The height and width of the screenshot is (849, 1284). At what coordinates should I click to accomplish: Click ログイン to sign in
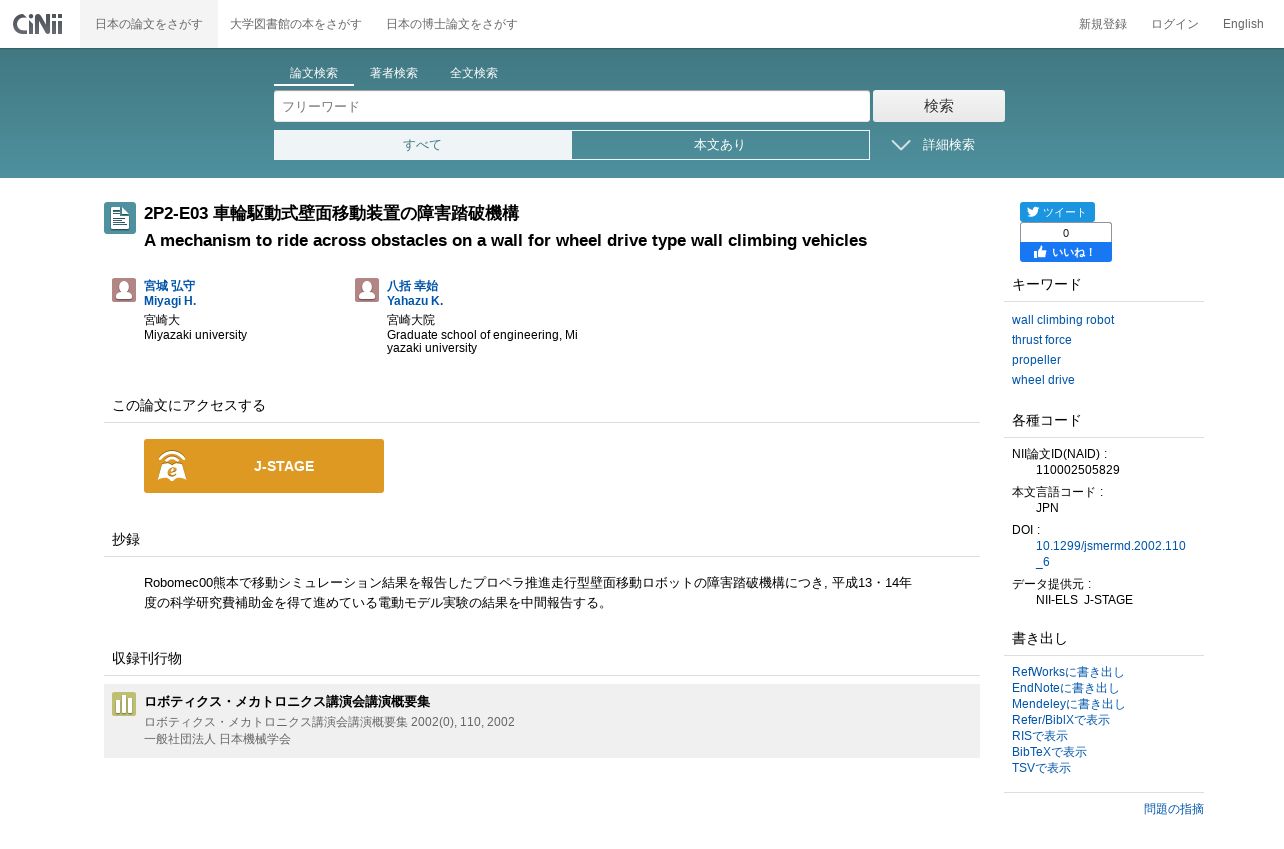click(x=1175, y=24)
